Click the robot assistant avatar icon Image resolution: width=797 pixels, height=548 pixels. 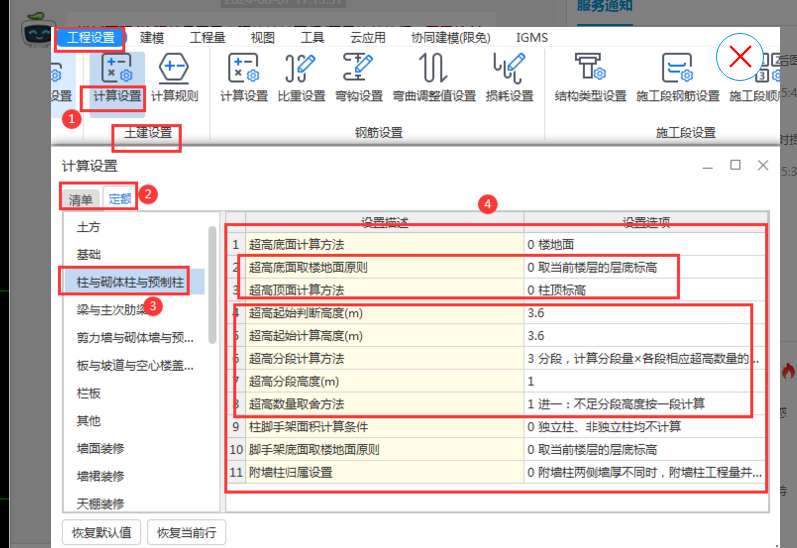point(38,30)
